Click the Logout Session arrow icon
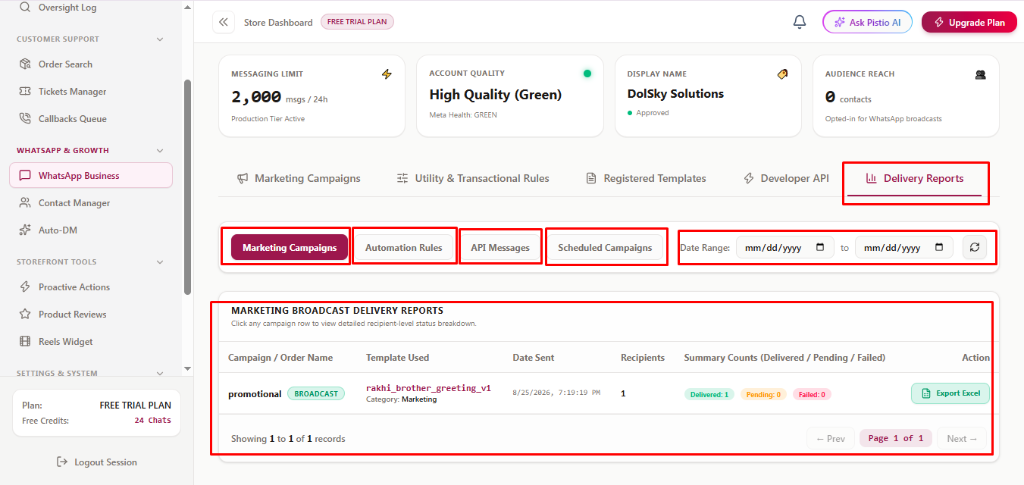The height and width of the screenshot is (485, 1024). tap(62, 462)
